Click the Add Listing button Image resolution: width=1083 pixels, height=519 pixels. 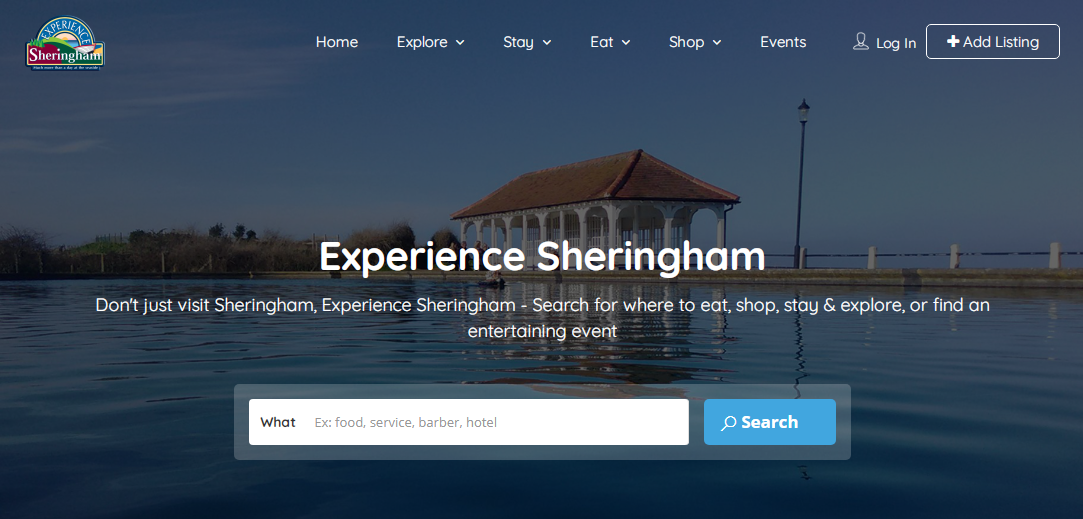click(x=993, y=41)
